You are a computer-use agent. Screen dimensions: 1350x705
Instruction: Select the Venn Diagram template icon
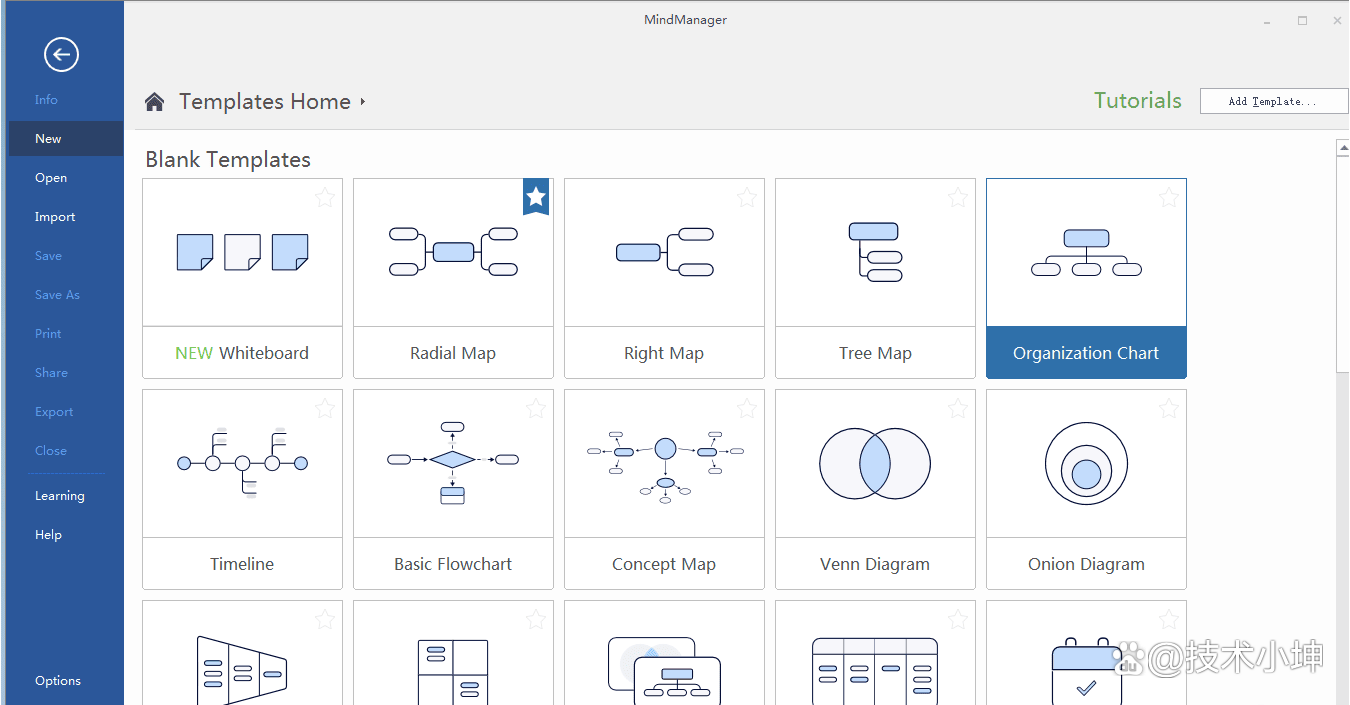tap(875, 463)
